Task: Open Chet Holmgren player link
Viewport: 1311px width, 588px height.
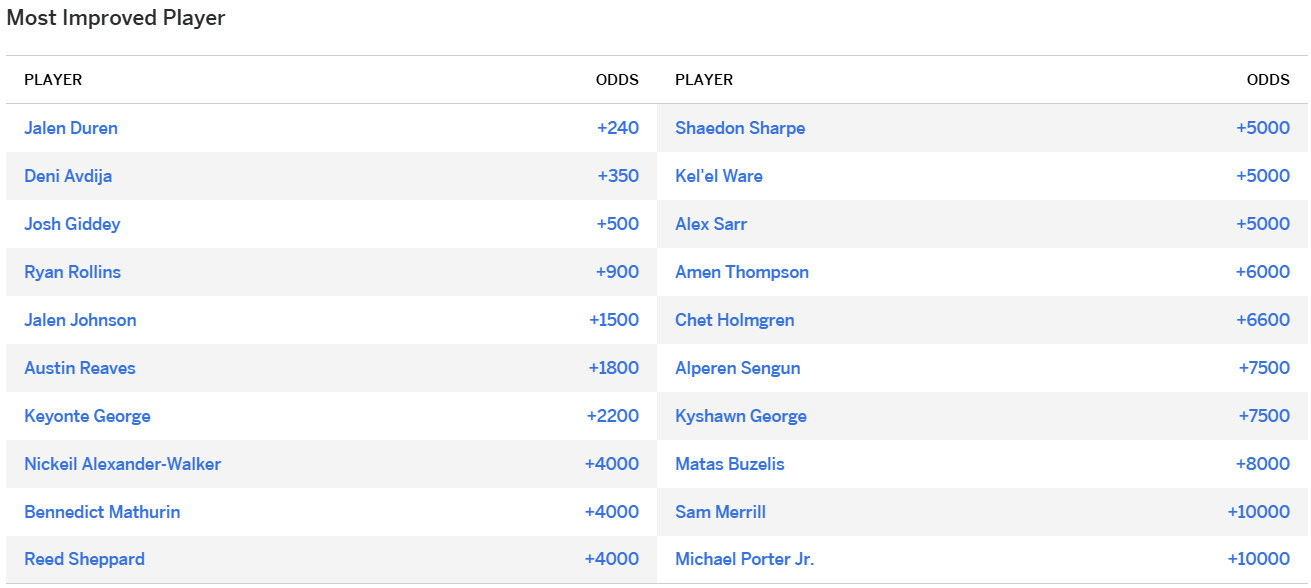Action: (735, 320)
